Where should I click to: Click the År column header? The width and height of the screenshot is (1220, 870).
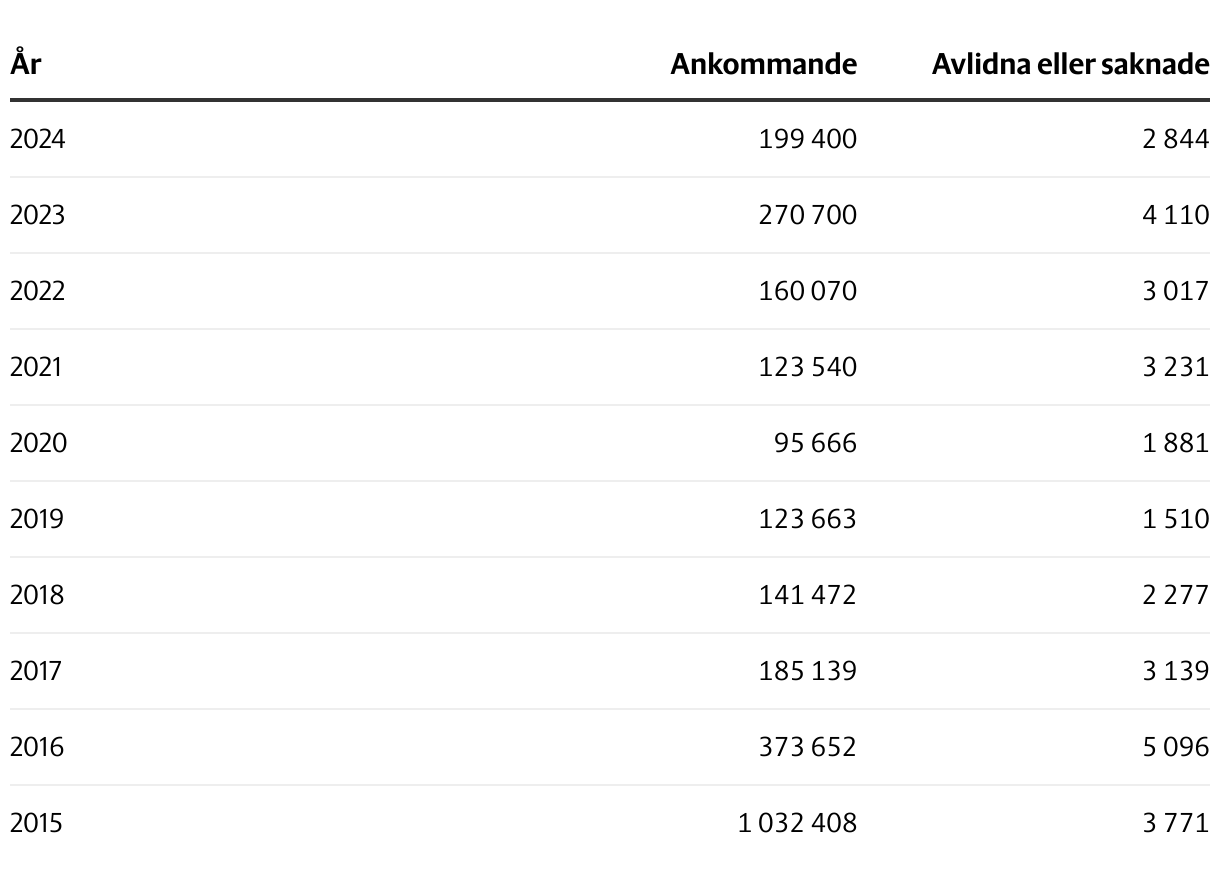(25, 64)
